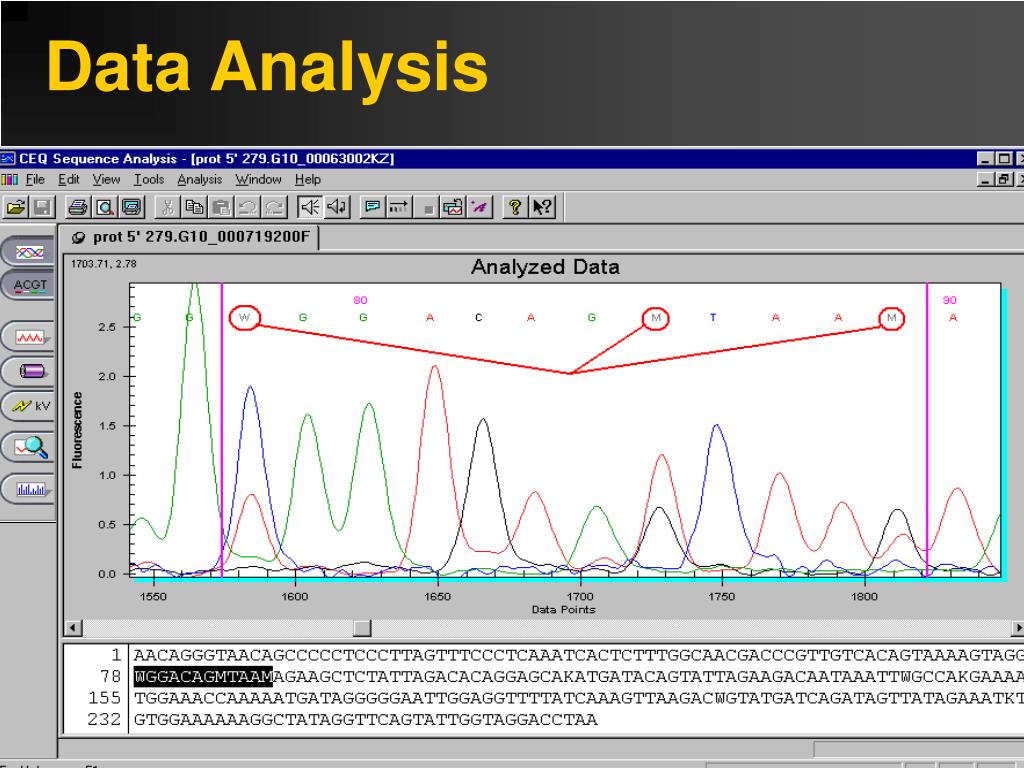Click the purple capillary cylinder sidebar button

(29, 371)
